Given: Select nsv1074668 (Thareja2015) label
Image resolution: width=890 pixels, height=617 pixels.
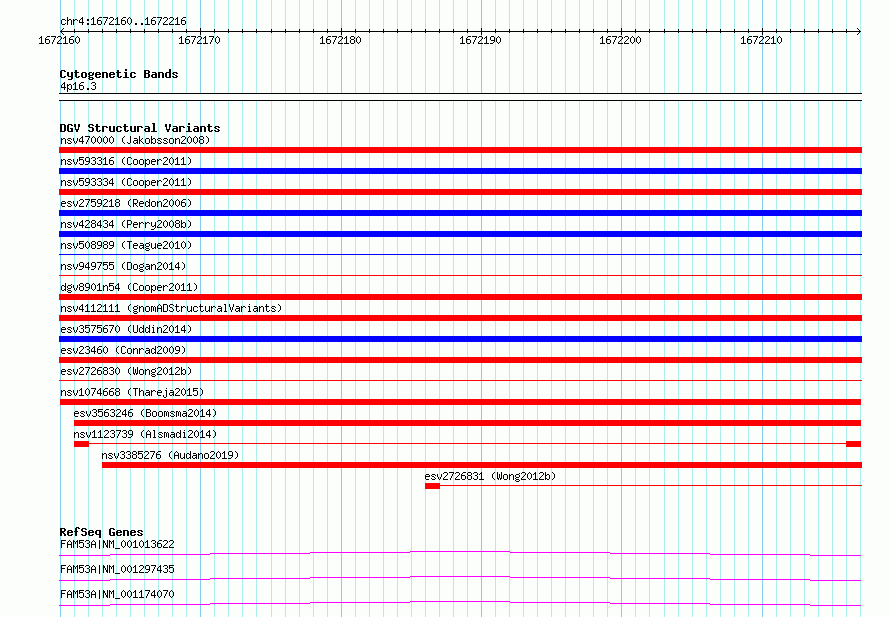Looking at the screenshot, I should pyautogui.click(x=132, y=392).
